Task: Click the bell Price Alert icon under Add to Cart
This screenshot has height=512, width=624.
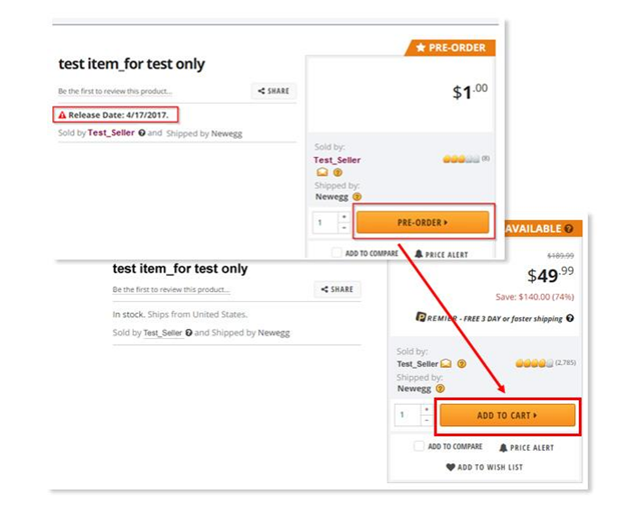Action: pyautogui.click(x=503, y=447)
